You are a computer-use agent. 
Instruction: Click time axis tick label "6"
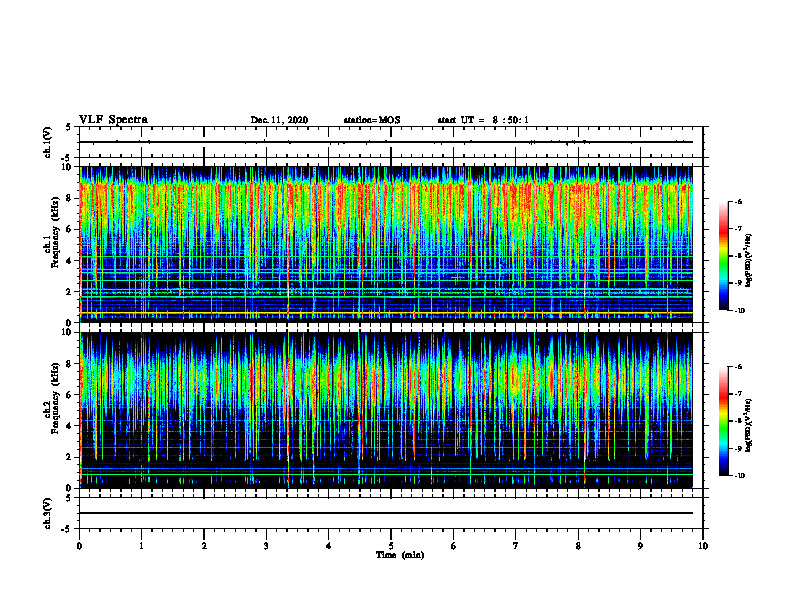(x=454, y=546)
